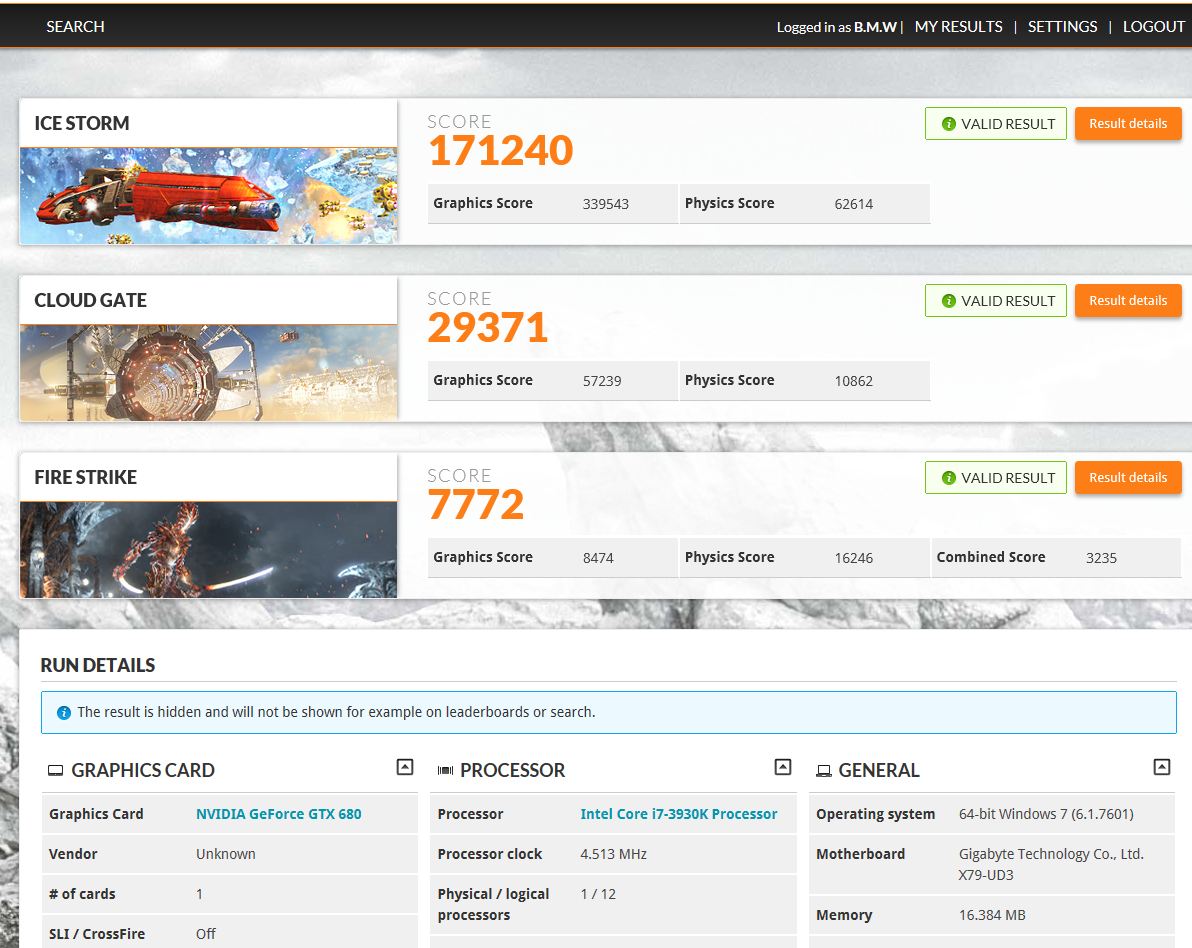The width and height of the screenshot is (1192, 948).
Task: Collapse the Graphics Card section
Action: [x=405, y=767]
